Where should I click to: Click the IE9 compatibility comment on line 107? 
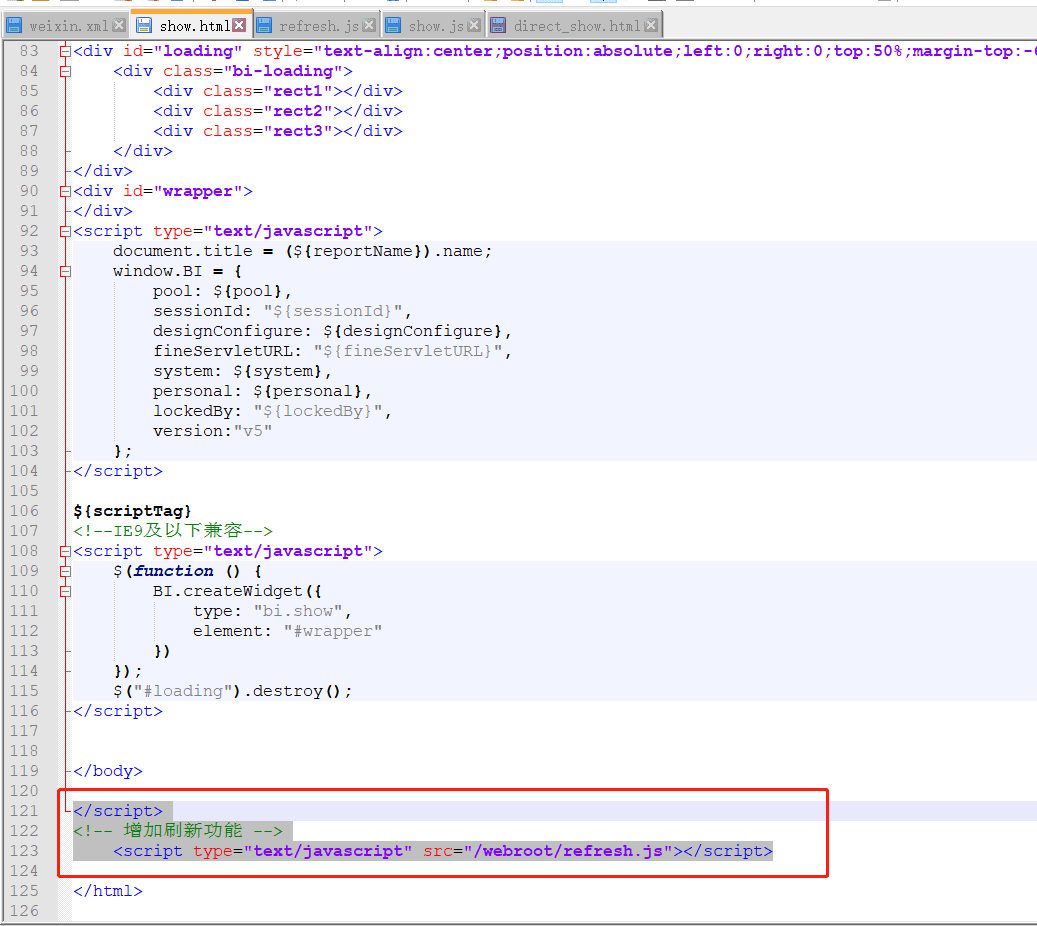(173, 530)
